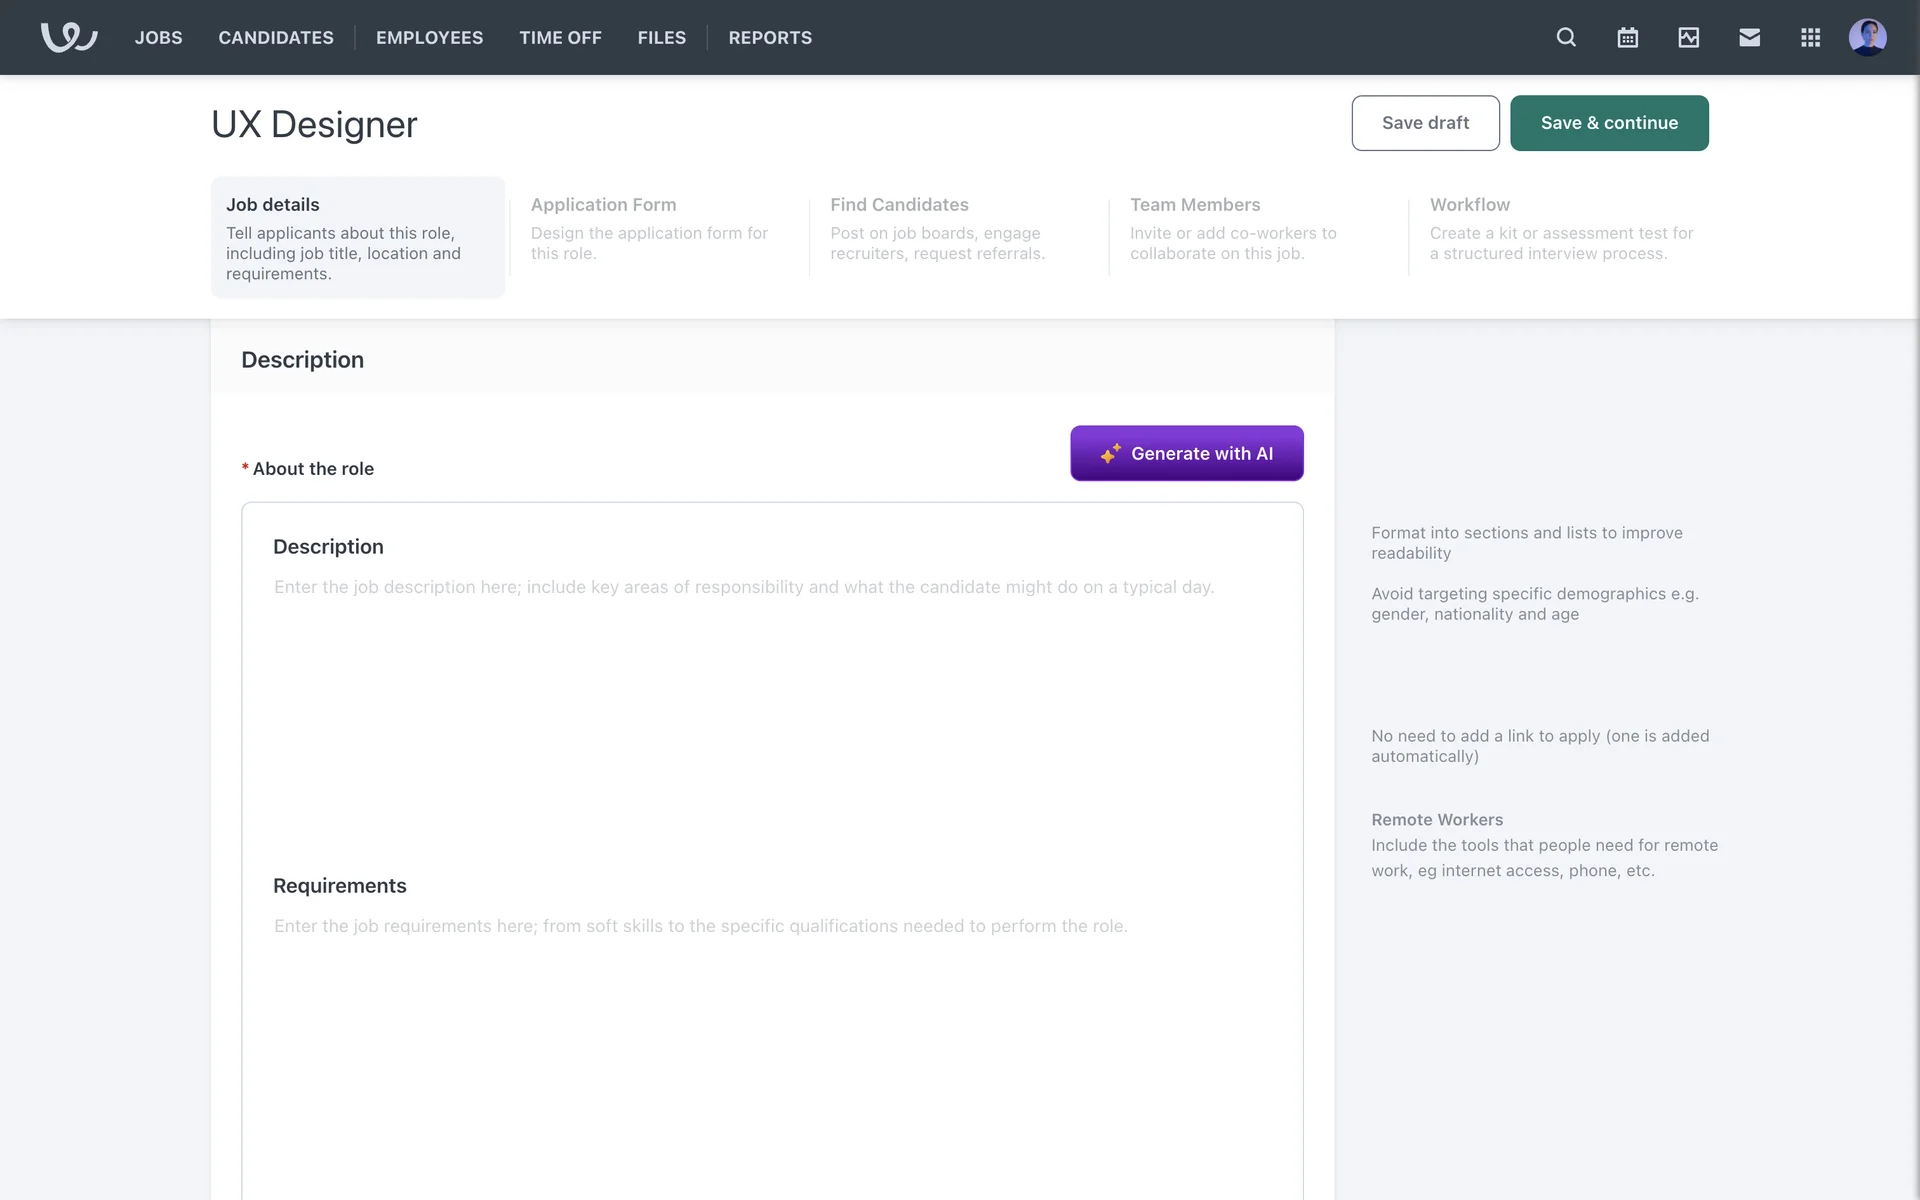This screenshot has height=1200, width=1920.
Task: Click the Workable logo icon
Action: [x=69, y=37]
